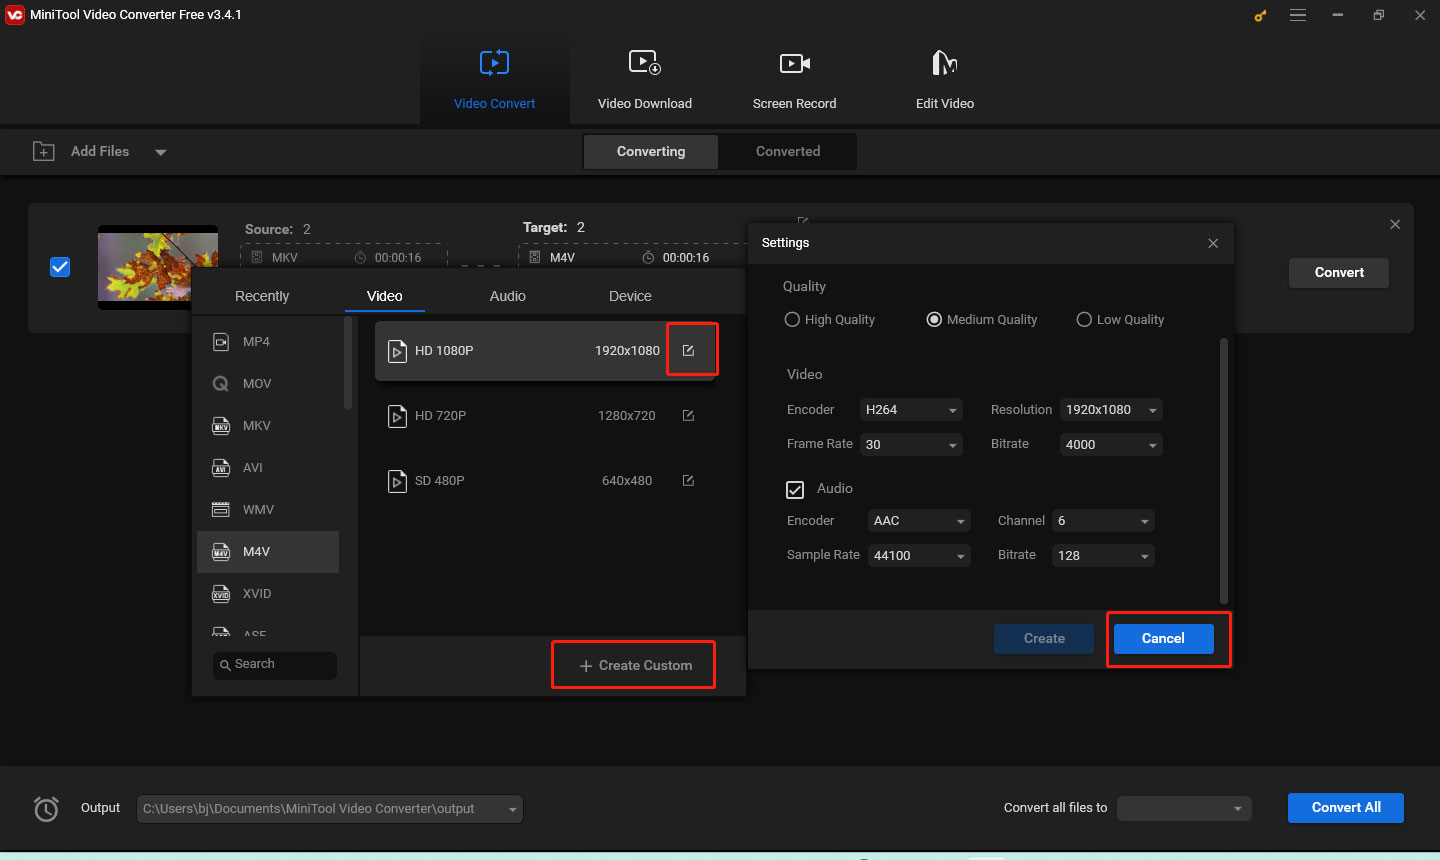Open the hamburger menu in title bar
The width and height of the screenshot is (1440, 860).
[x=1298, y=15]
